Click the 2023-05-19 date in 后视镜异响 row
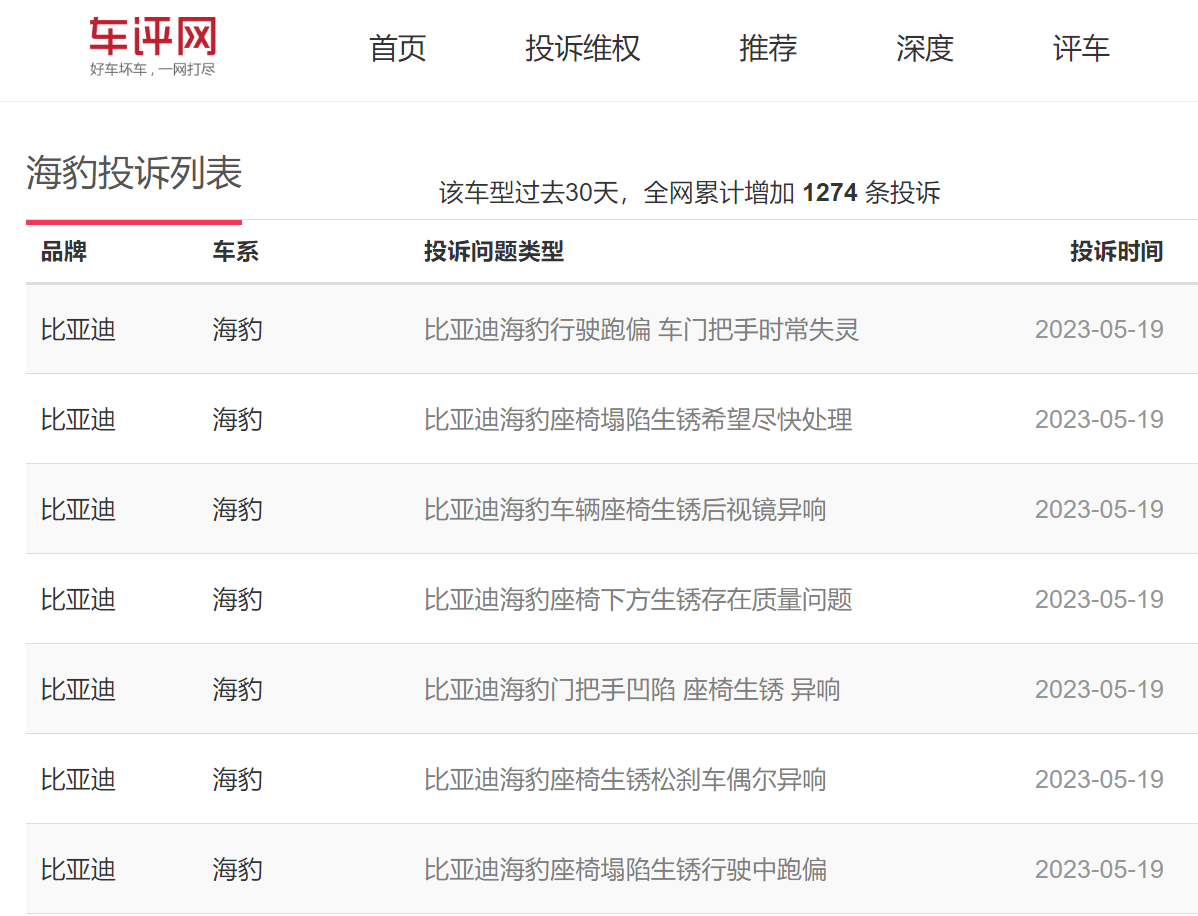 1099,510
